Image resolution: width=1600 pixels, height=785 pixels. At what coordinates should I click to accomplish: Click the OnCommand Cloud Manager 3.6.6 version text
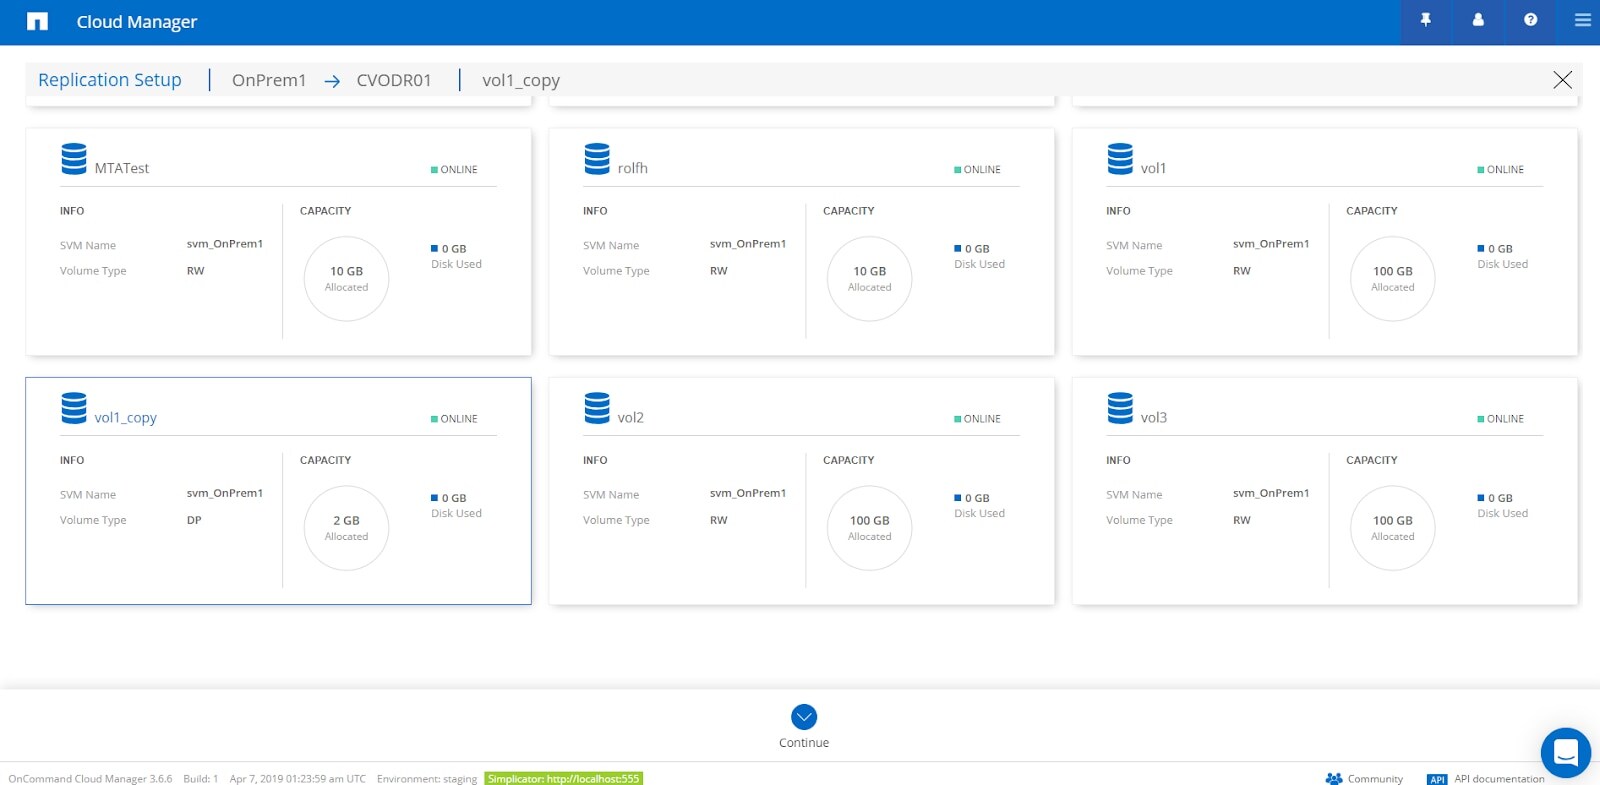[x=90, y=778]
